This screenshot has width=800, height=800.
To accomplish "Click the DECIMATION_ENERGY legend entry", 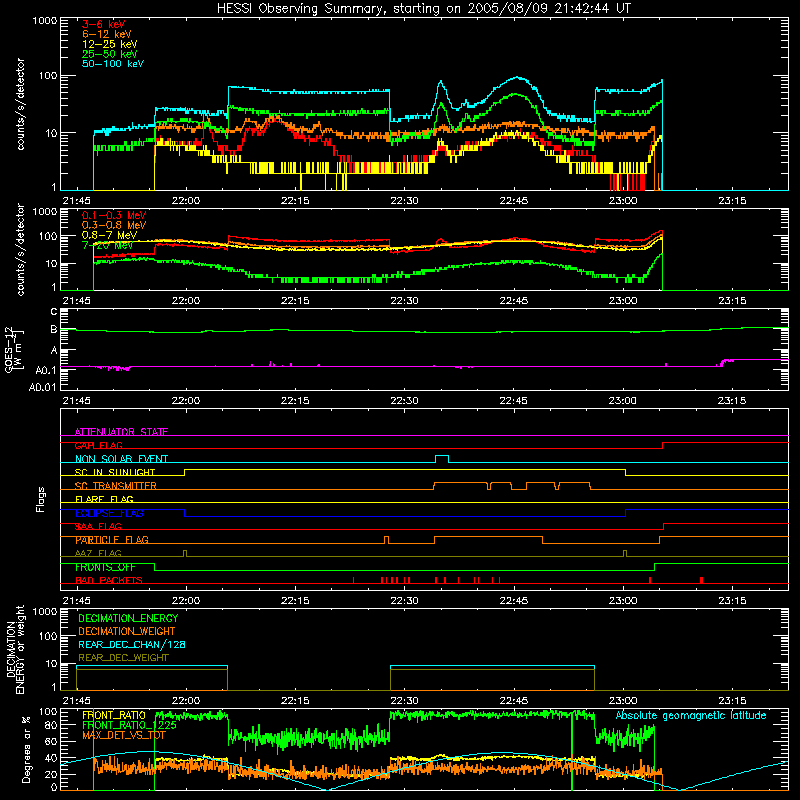I will 128,618.
